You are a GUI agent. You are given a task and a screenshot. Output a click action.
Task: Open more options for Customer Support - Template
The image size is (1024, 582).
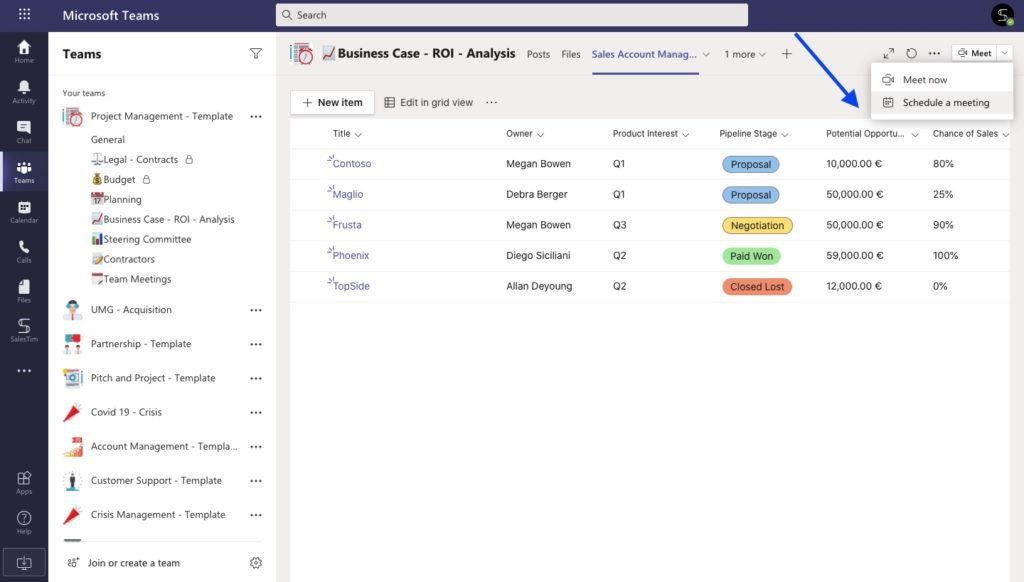tap(256, 480)
